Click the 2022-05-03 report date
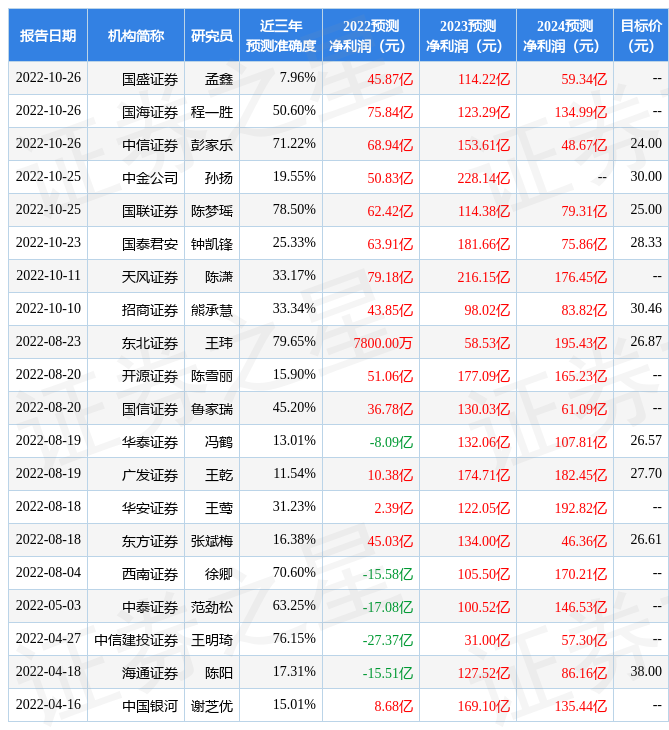Image resolution: width=669 pixels, height=730 pixels. pyautogui.click(x=48, y=605)
